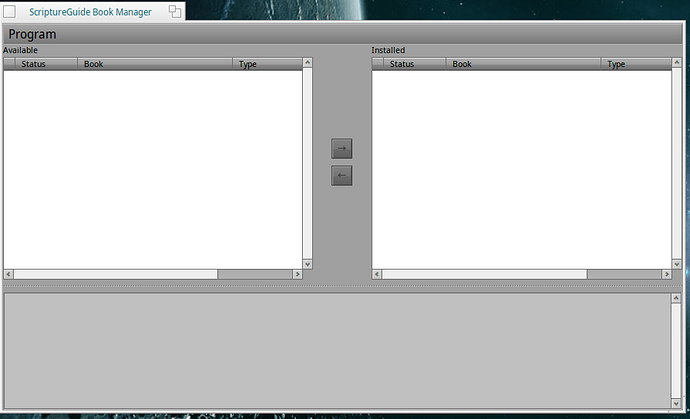This screenshot has height=419, width=690.
Task: Sort Installed list by Book column
Action: 523,64
